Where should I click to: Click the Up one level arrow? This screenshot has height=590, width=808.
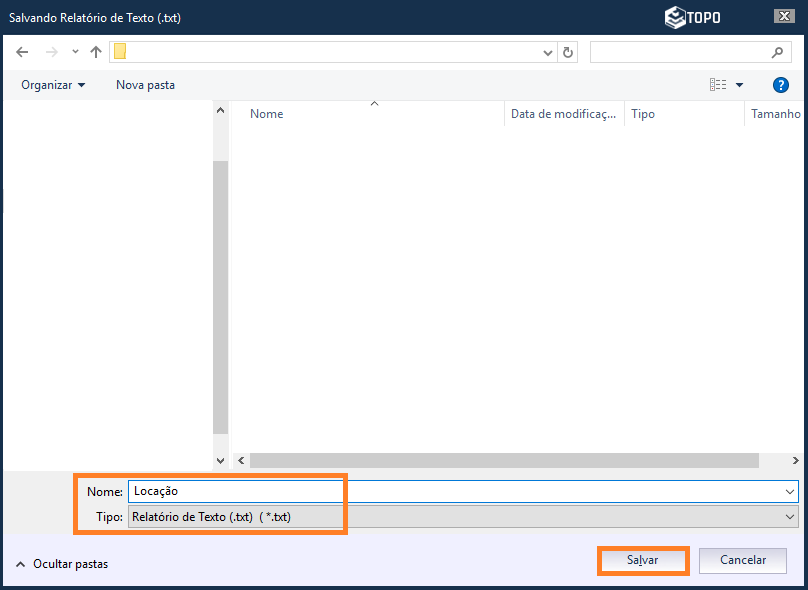click(96, 52)
